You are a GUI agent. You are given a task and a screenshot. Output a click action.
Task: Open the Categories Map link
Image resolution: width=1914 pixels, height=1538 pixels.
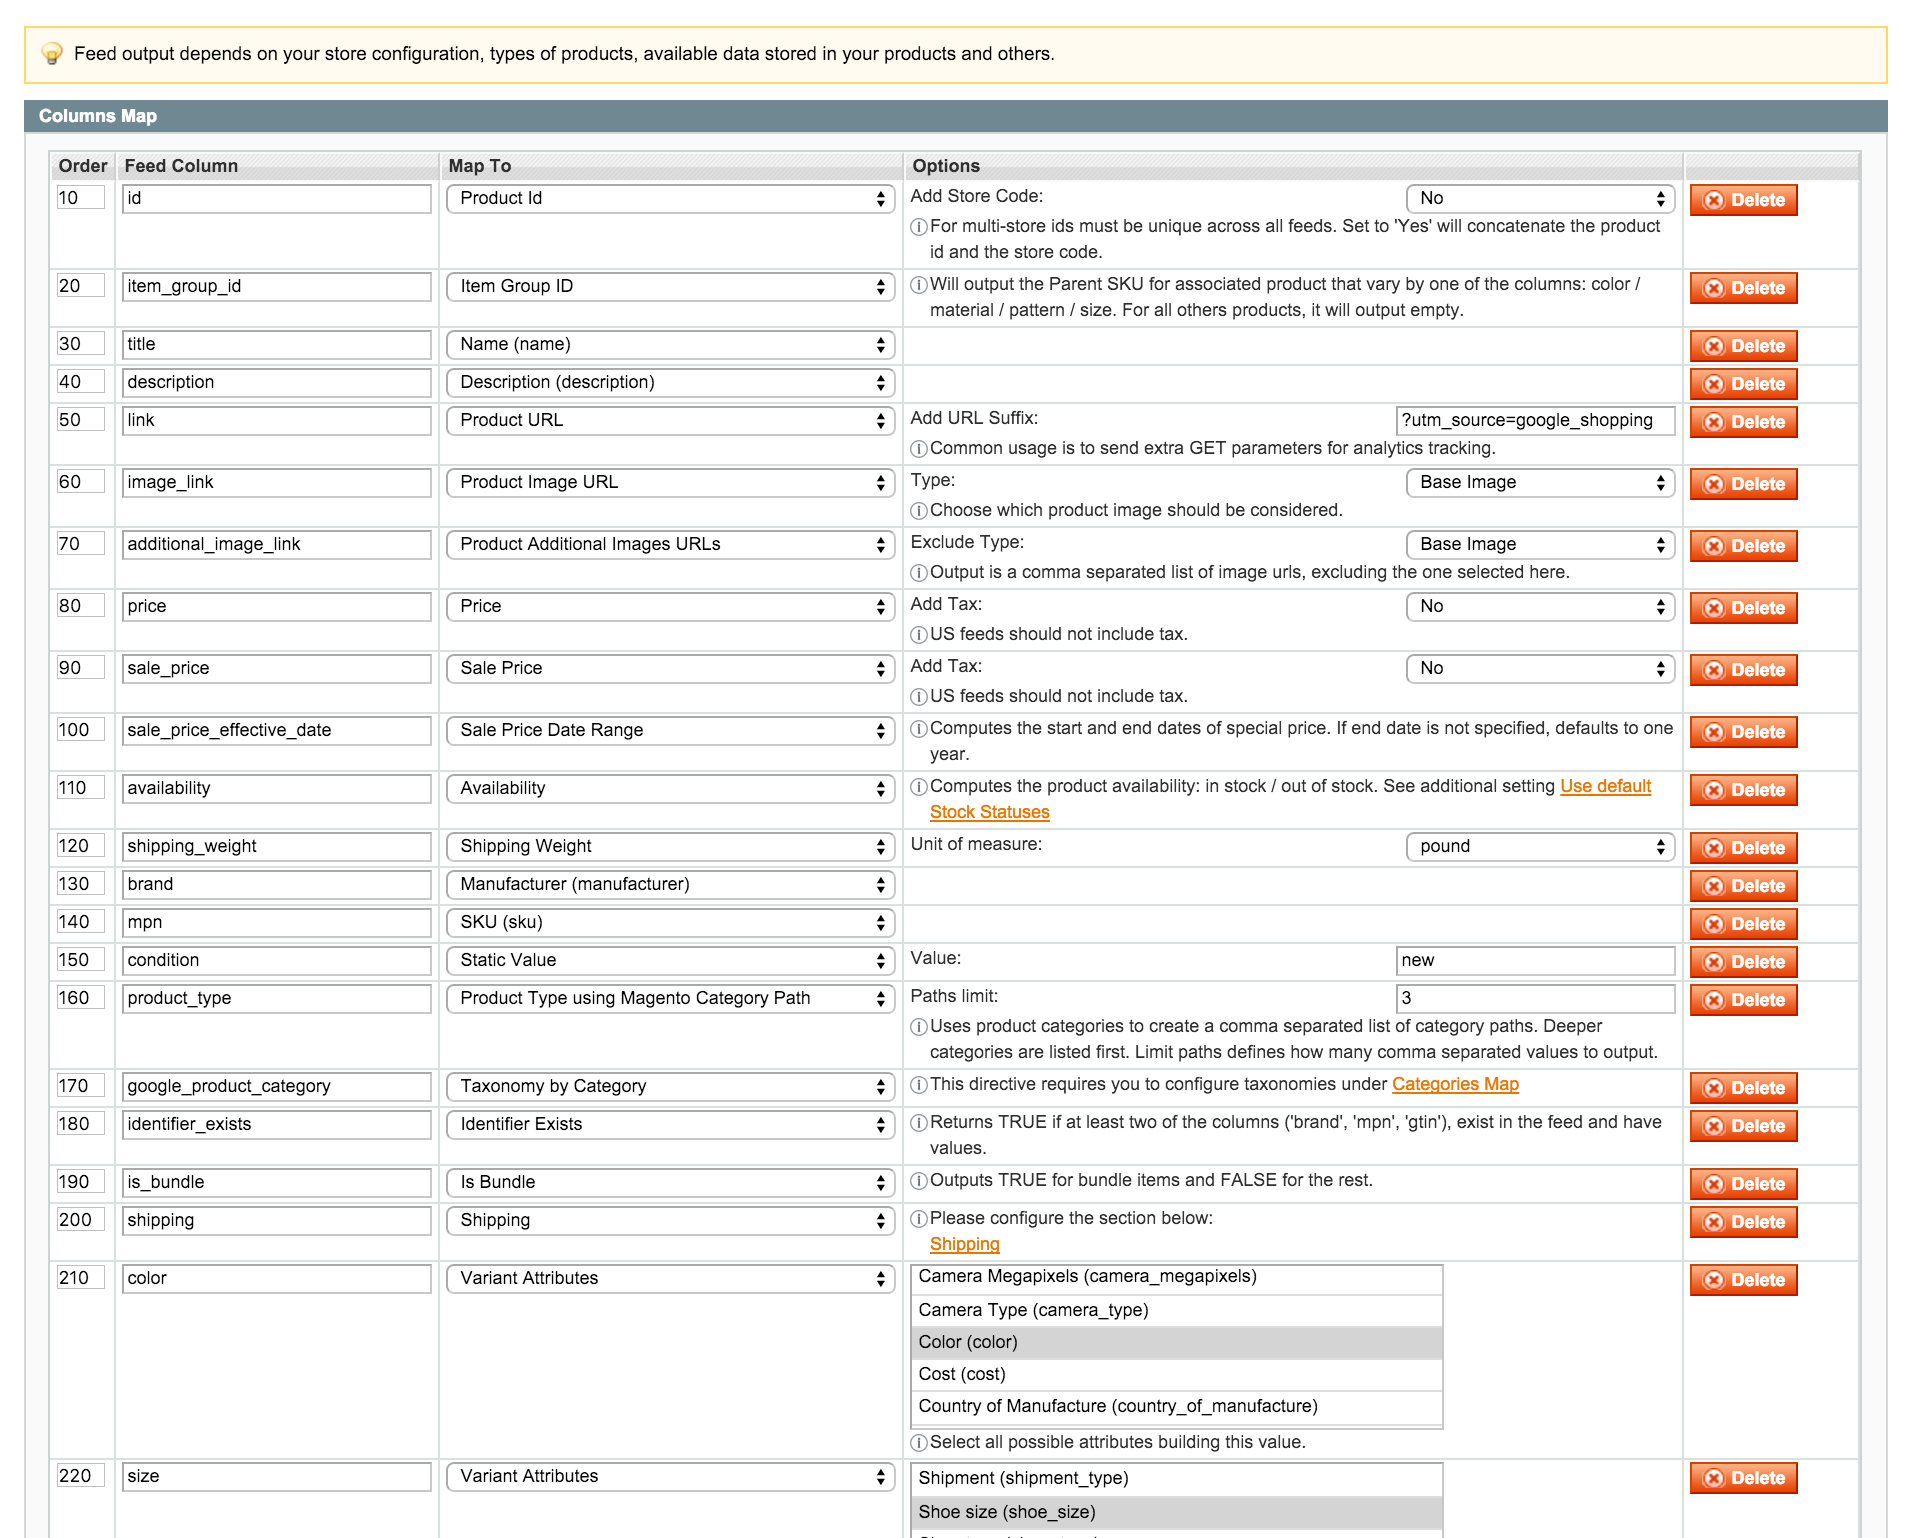click(x=1455, y=1084)
